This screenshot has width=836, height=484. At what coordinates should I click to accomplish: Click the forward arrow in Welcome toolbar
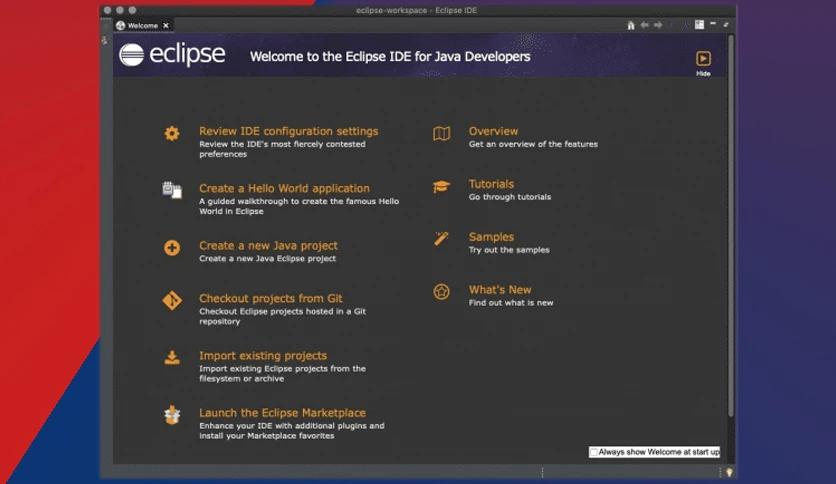[658, 25]
